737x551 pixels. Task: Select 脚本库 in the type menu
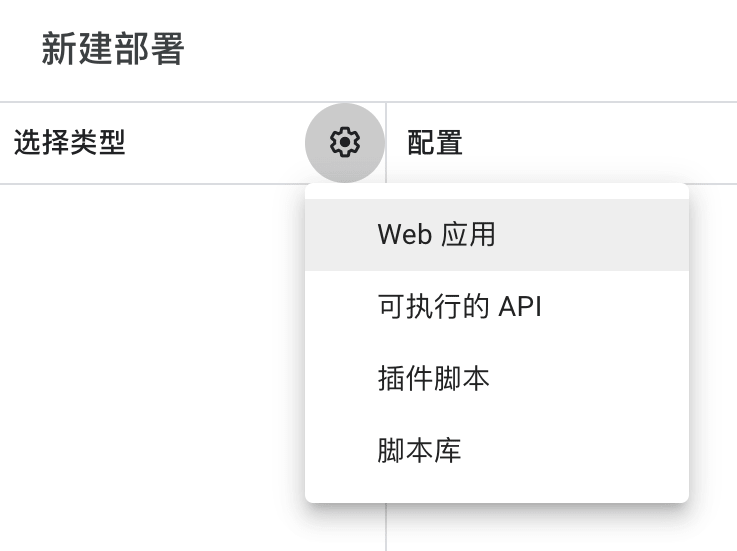[497, 450]
